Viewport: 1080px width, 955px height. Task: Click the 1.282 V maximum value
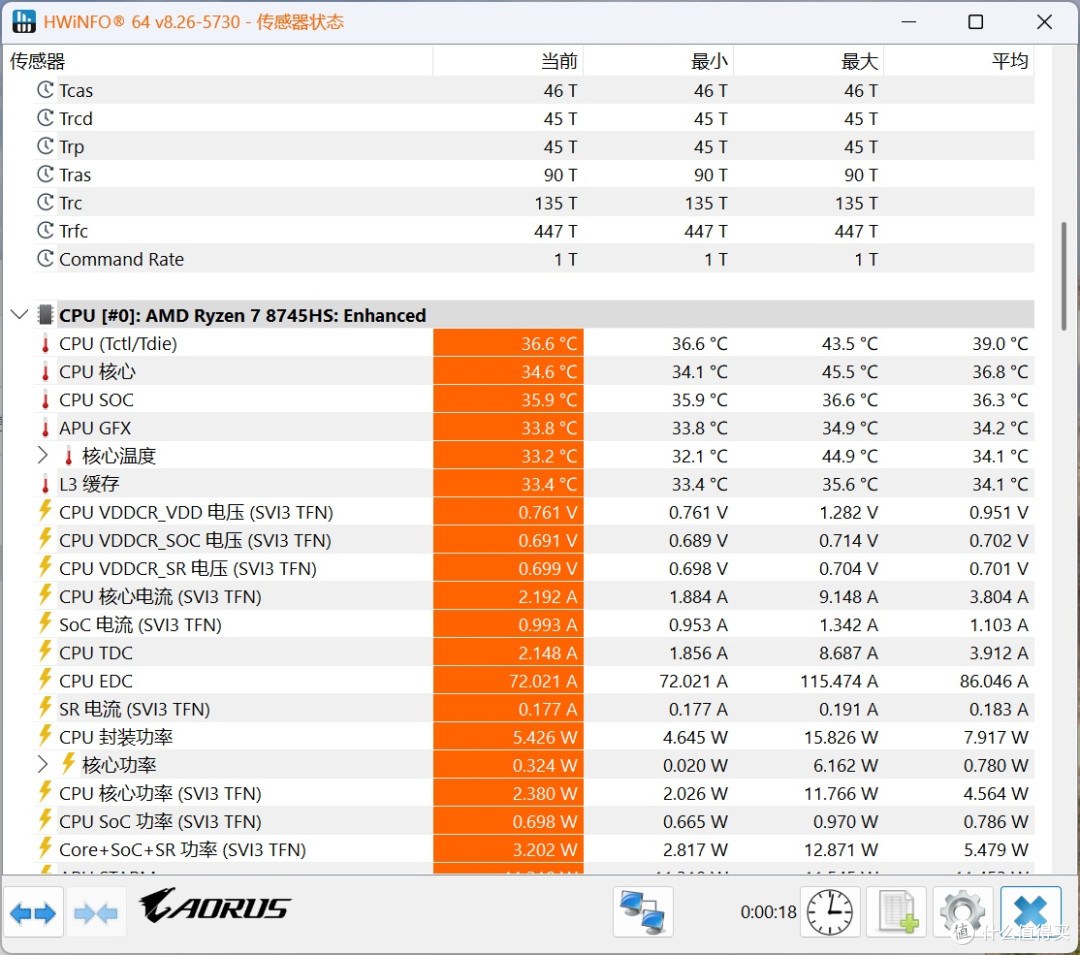849,512
